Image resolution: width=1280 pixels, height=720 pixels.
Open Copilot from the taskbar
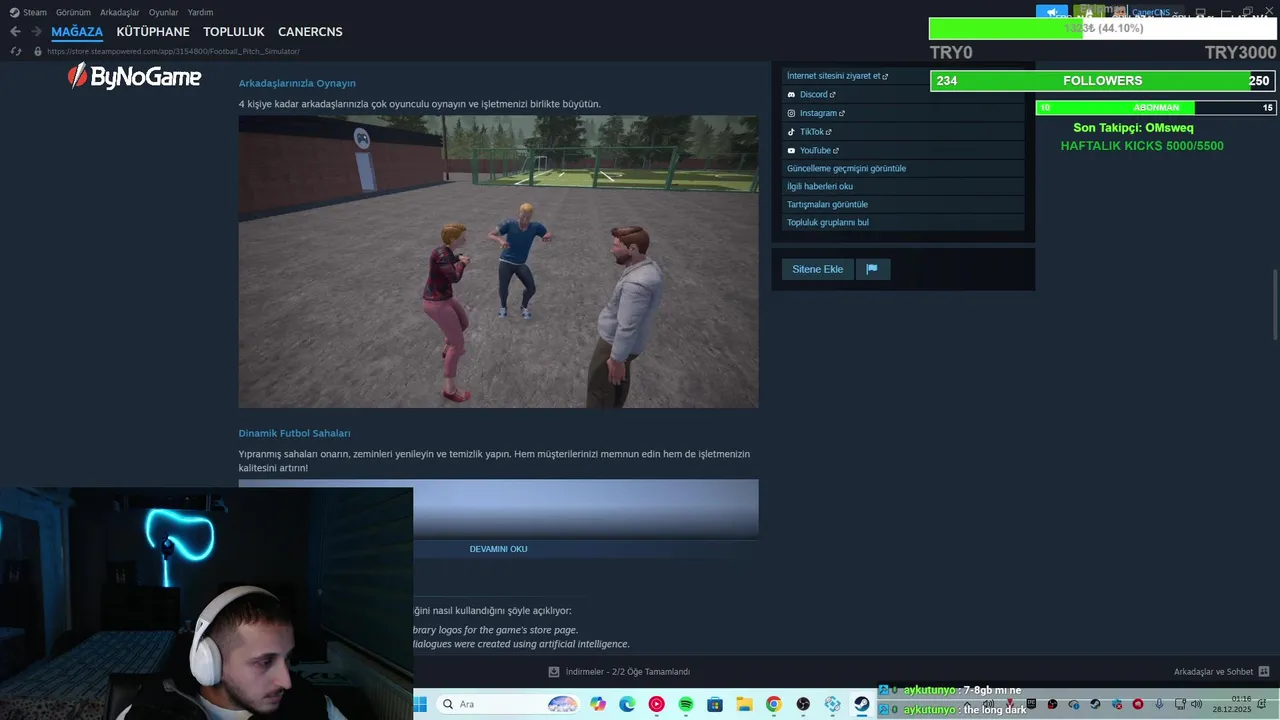(598, 704)
